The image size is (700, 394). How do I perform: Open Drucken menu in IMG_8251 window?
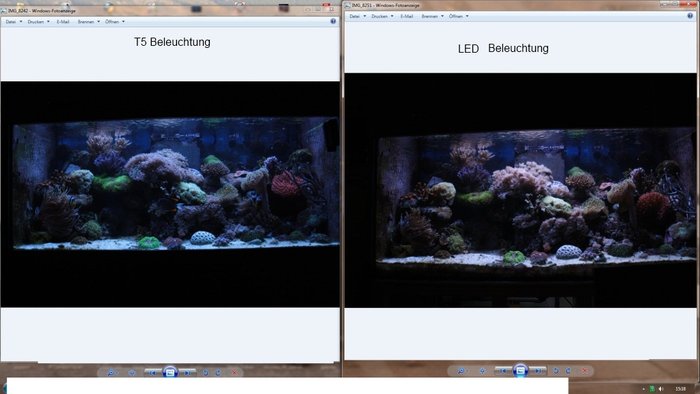382,16
